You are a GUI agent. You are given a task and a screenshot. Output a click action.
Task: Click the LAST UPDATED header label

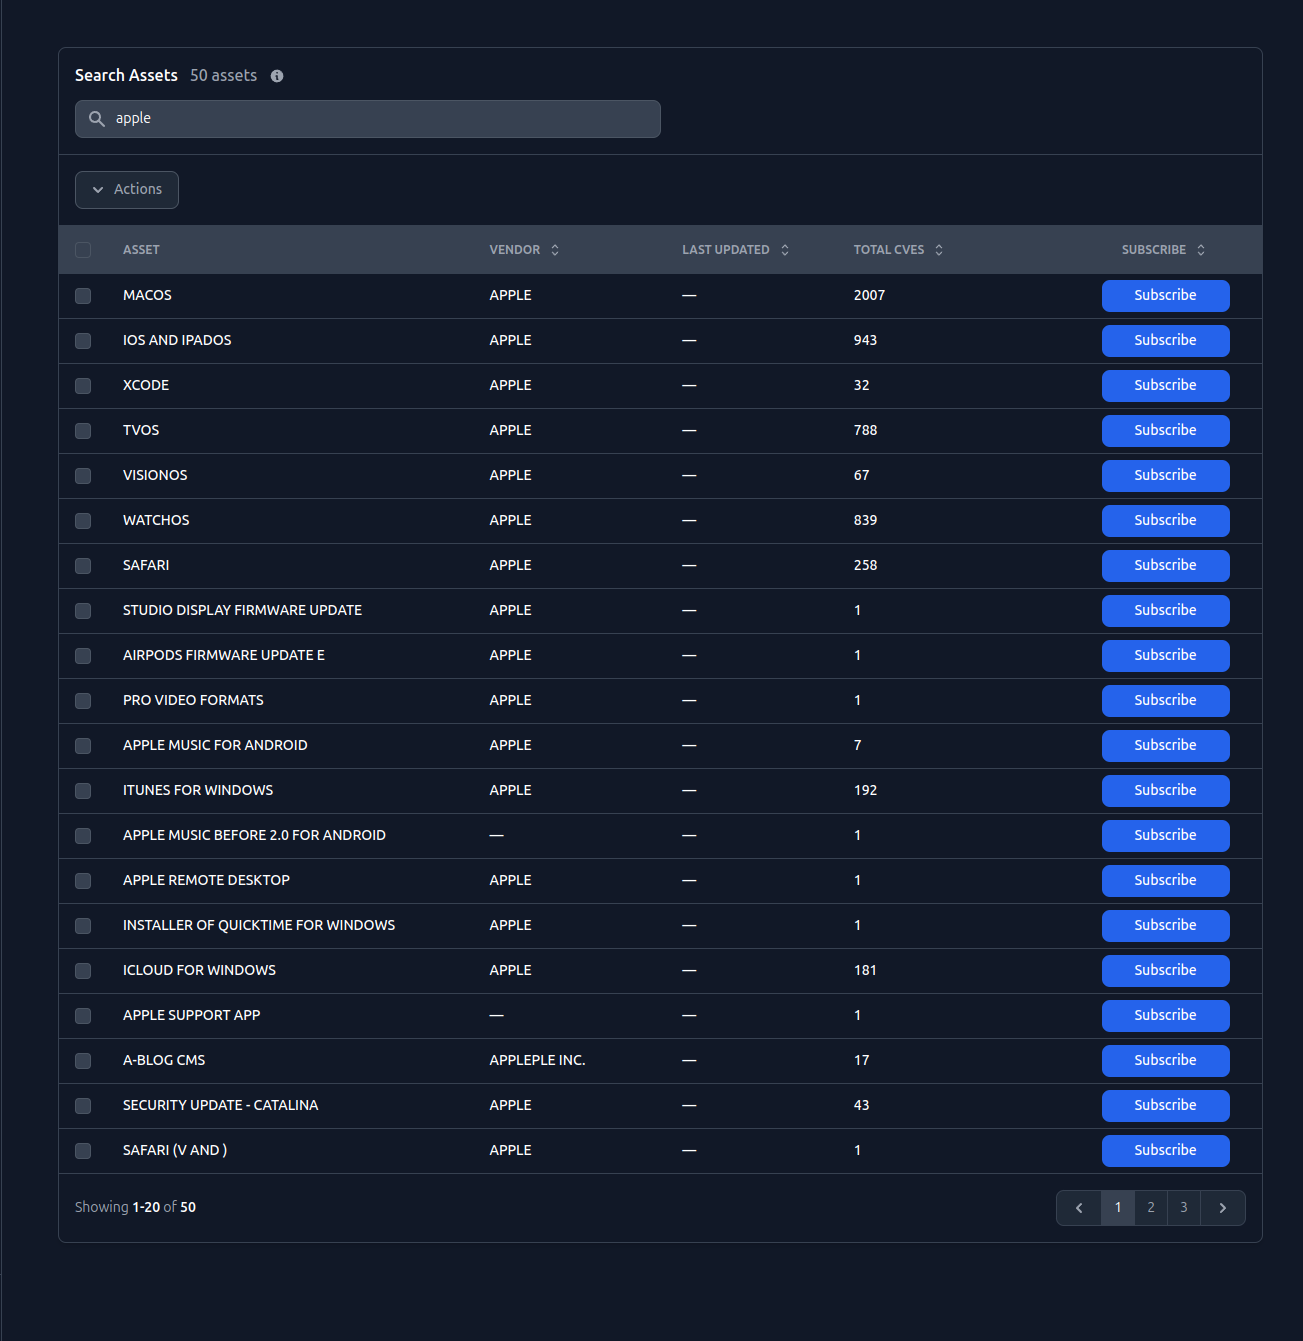click(725, 250)
